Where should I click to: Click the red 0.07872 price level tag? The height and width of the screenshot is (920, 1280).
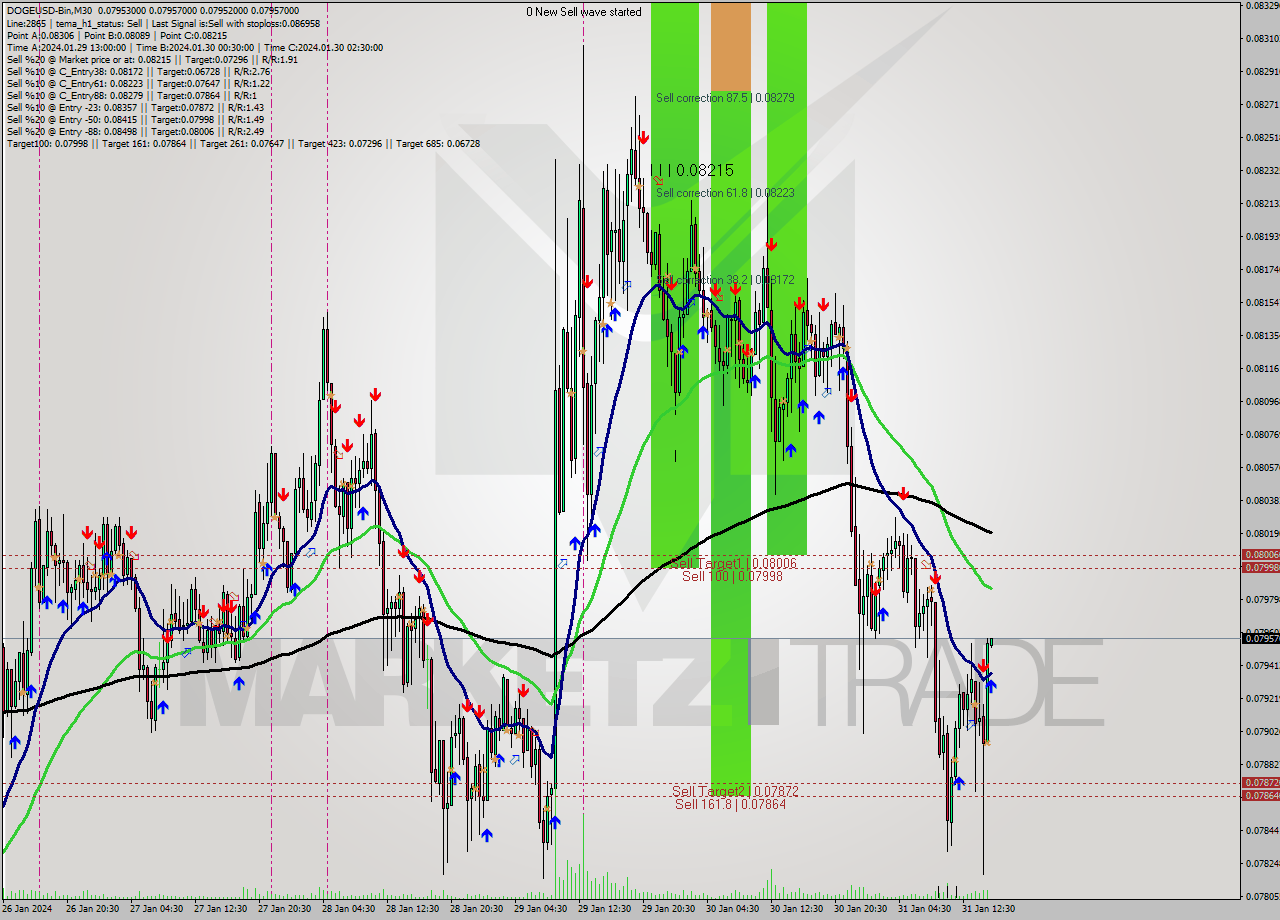(x=1260, y=783)
